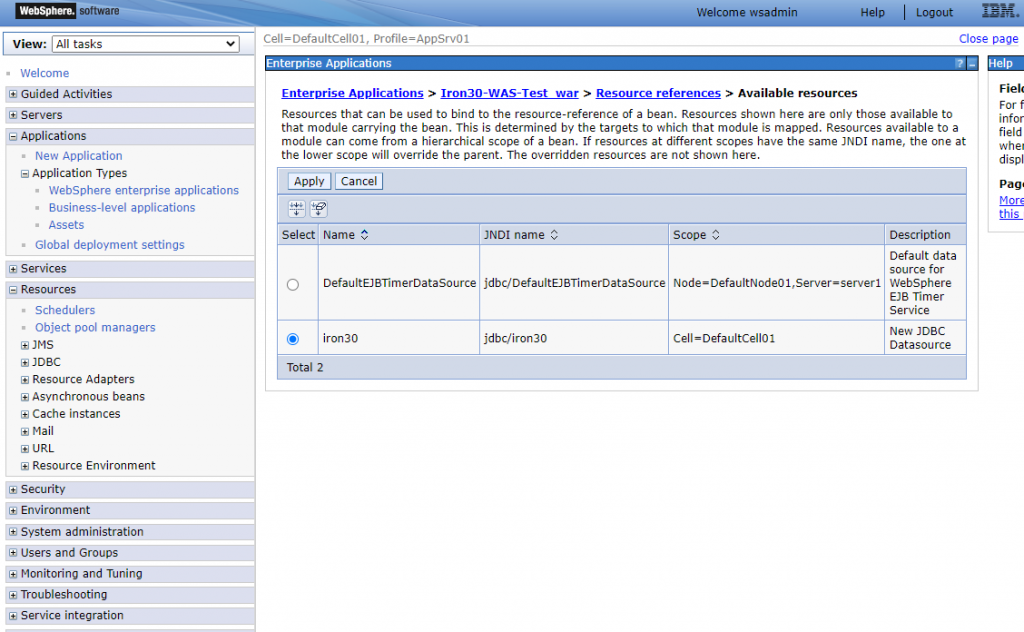Open the Help link in the top bar

(872, 12)
